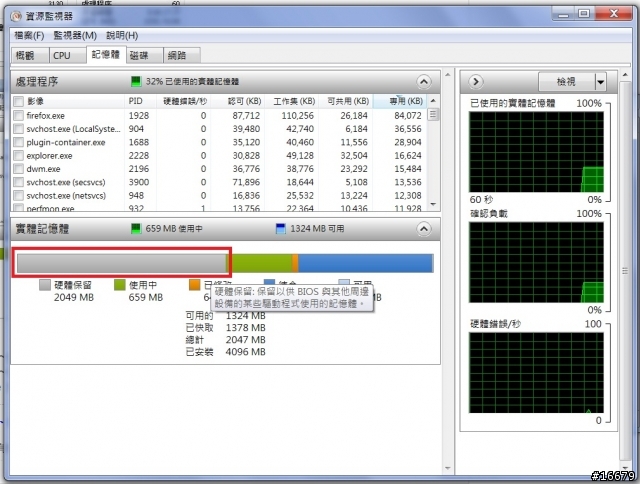Open the File (F) menu
Viewport: 640px width, 484px height.
29,36
